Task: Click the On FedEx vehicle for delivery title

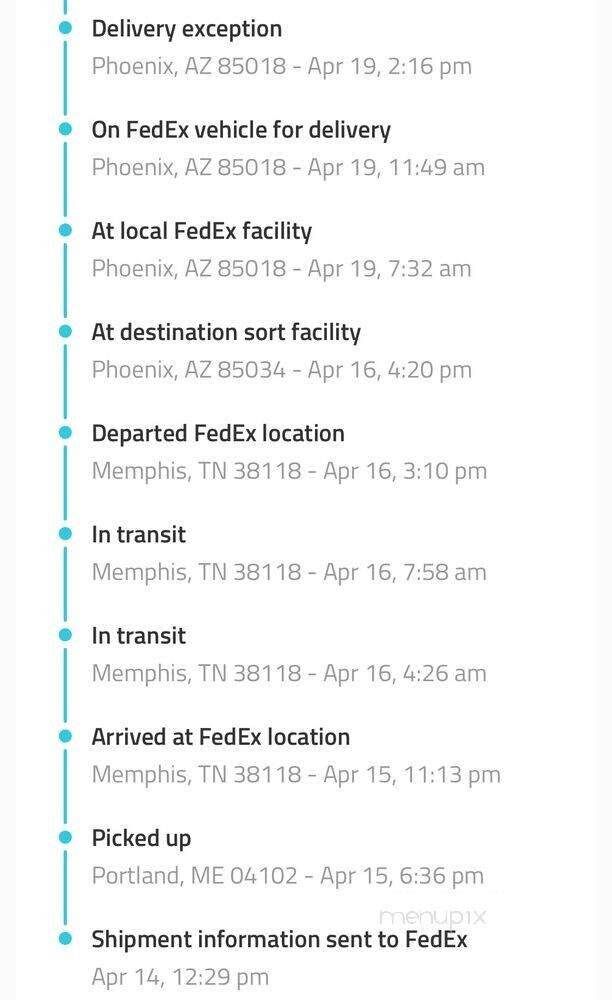Action: pos(241,130)
